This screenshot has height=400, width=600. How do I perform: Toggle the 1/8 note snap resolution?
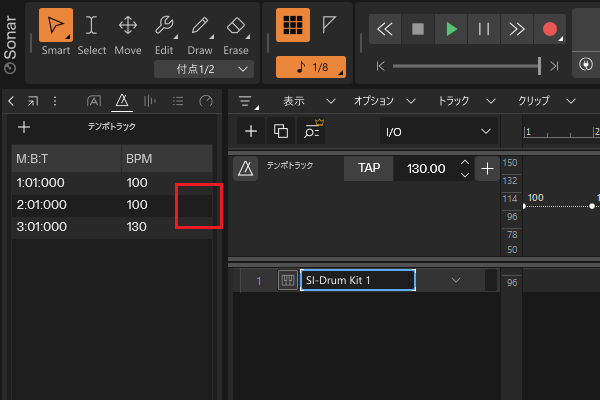311,68
